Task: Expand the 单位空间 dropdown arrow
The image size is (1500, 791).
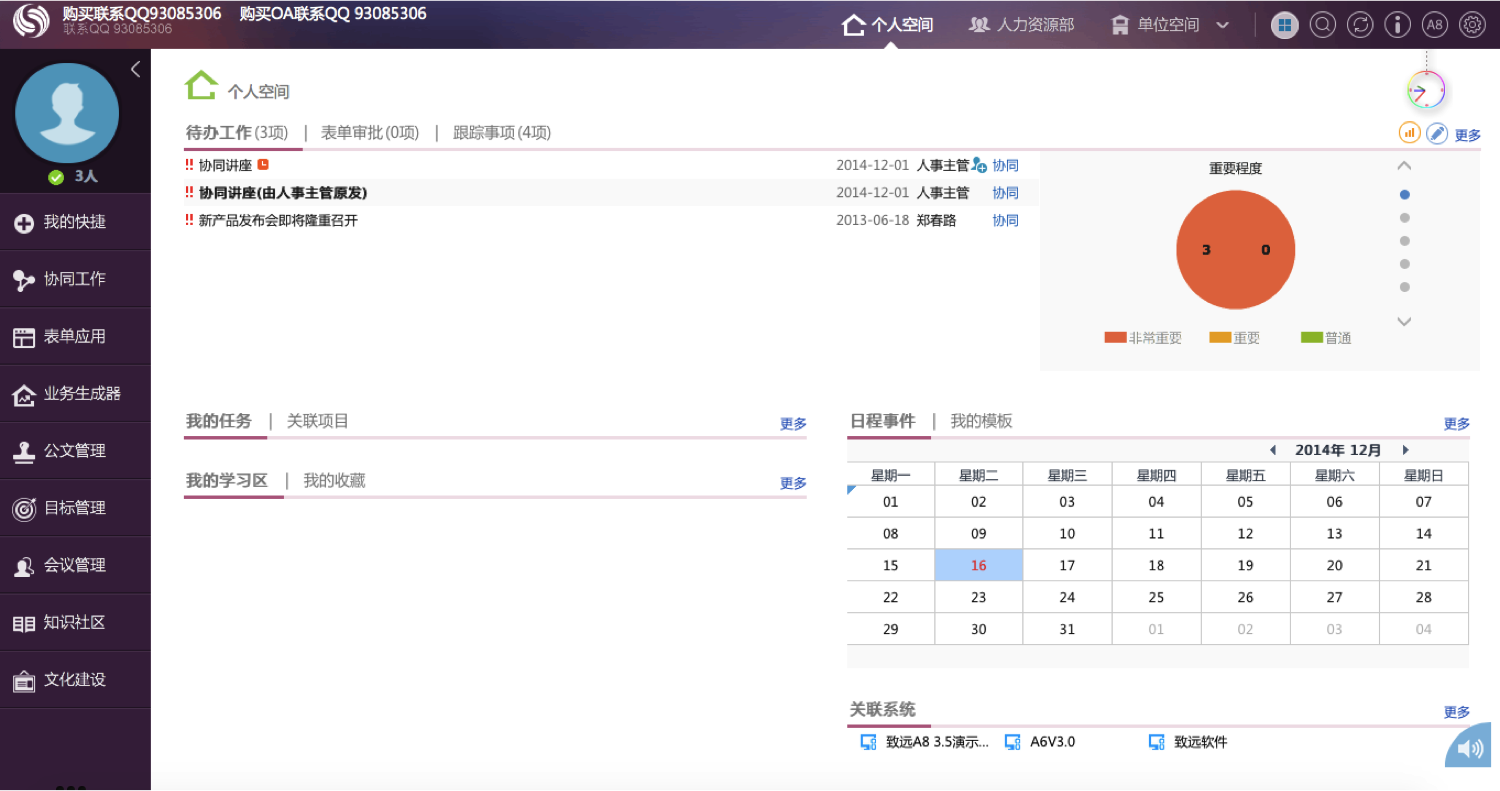Action: tap(1222, 26)
